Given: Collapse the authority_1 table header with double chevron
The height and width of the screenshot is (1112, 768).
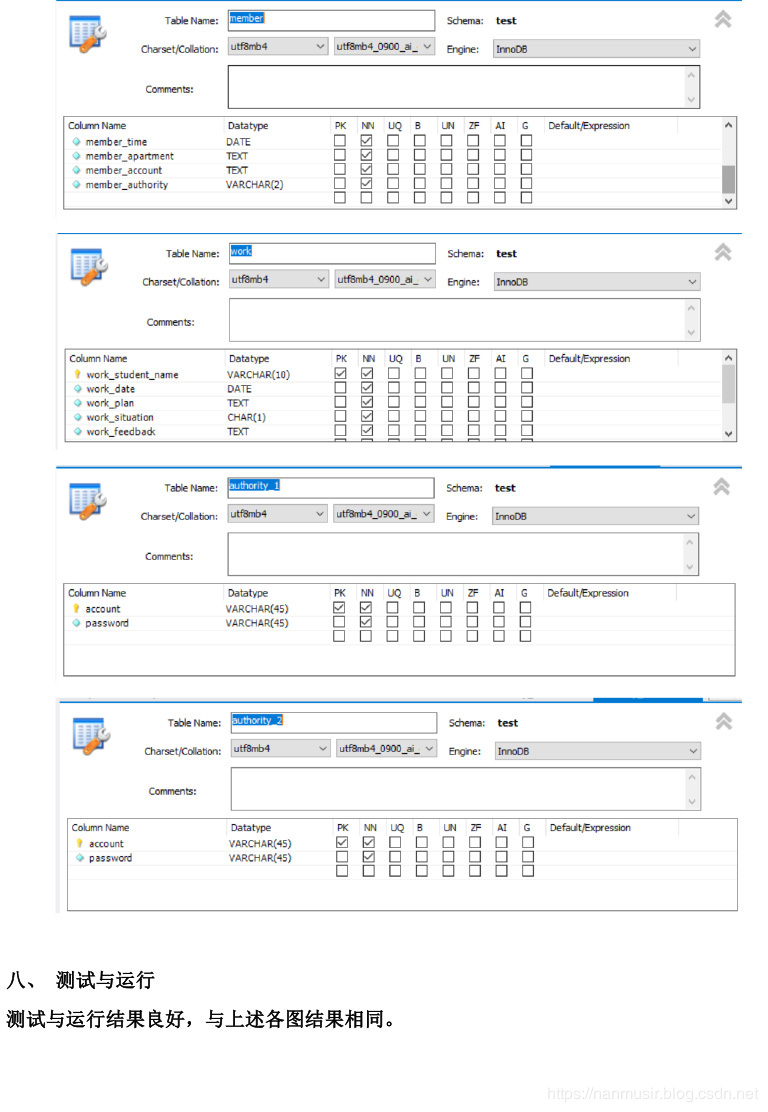Looking at the screenshot, I should (x=721, y=487).
